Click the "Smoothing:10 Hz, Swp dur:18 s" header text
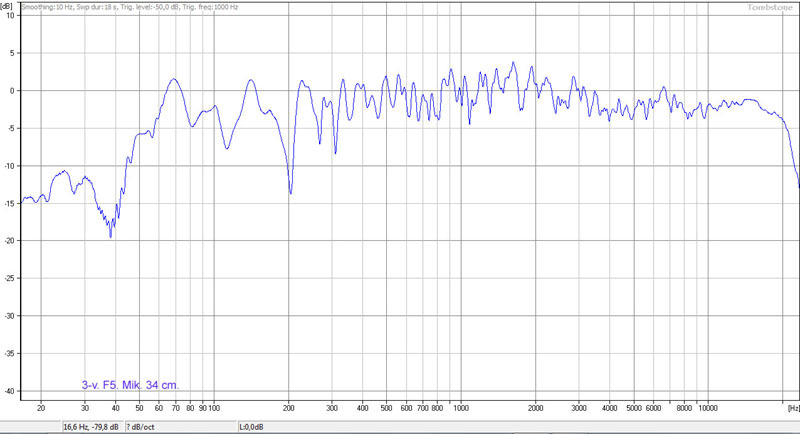 coord(70,7)
